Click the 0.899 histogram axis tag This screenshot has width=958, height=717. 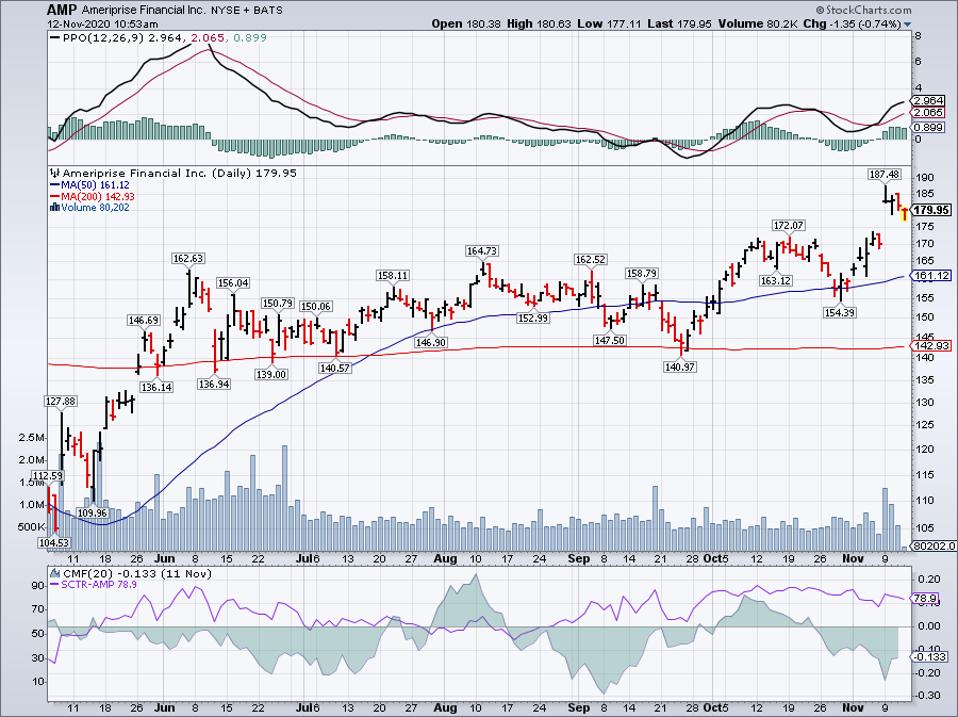pyautogui.click(x=929, y=128)
